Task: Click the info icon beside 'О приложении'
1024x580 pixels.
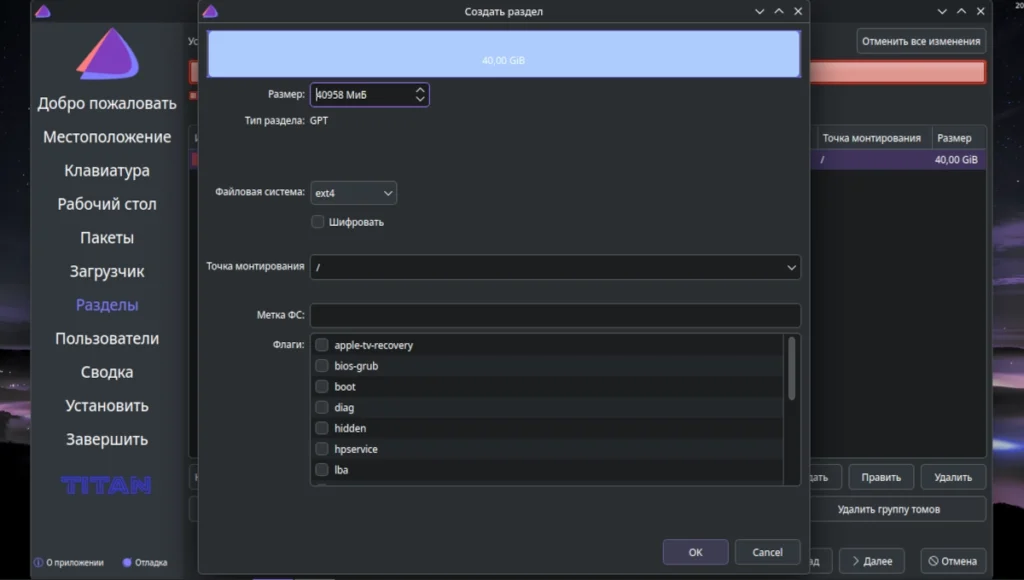Action: (39, 562)
